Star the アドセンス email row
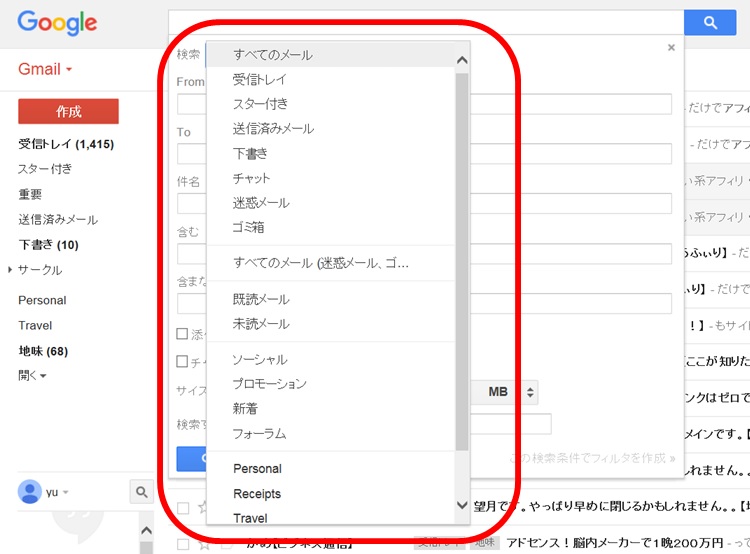The height and width of the screenshot is (554, 750). 204,544
